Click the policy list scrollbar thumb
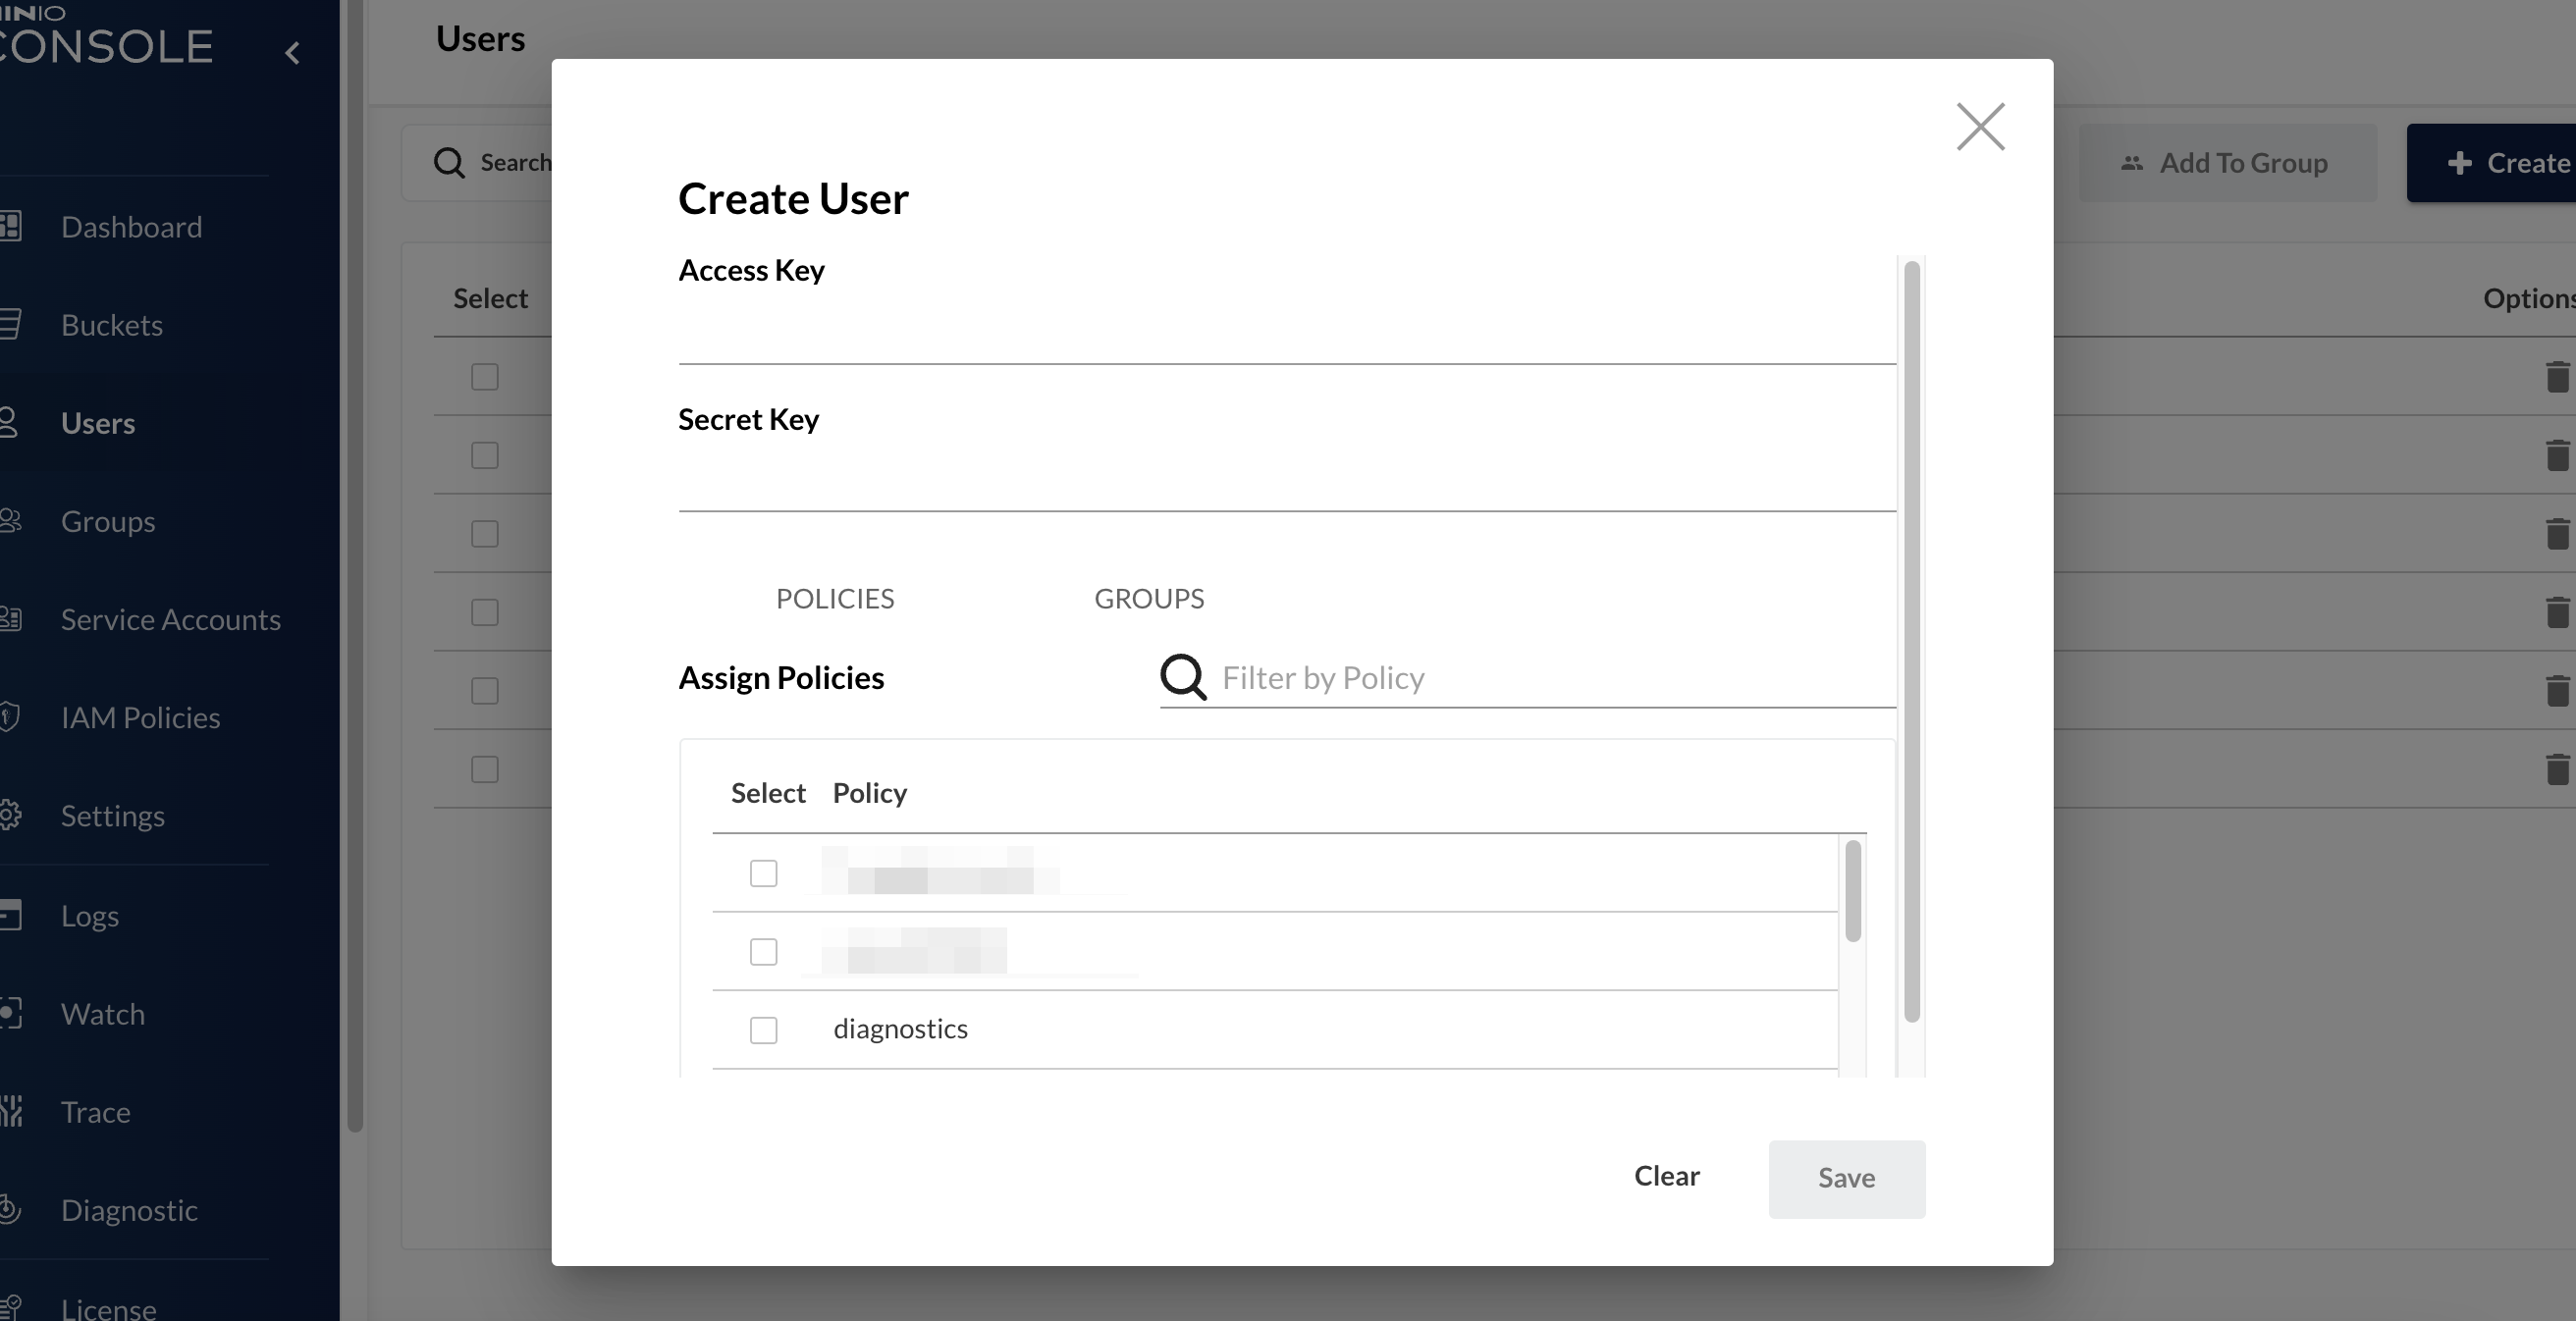The height and width of the screenshot is (1321, 2576). click(1852, 890)
